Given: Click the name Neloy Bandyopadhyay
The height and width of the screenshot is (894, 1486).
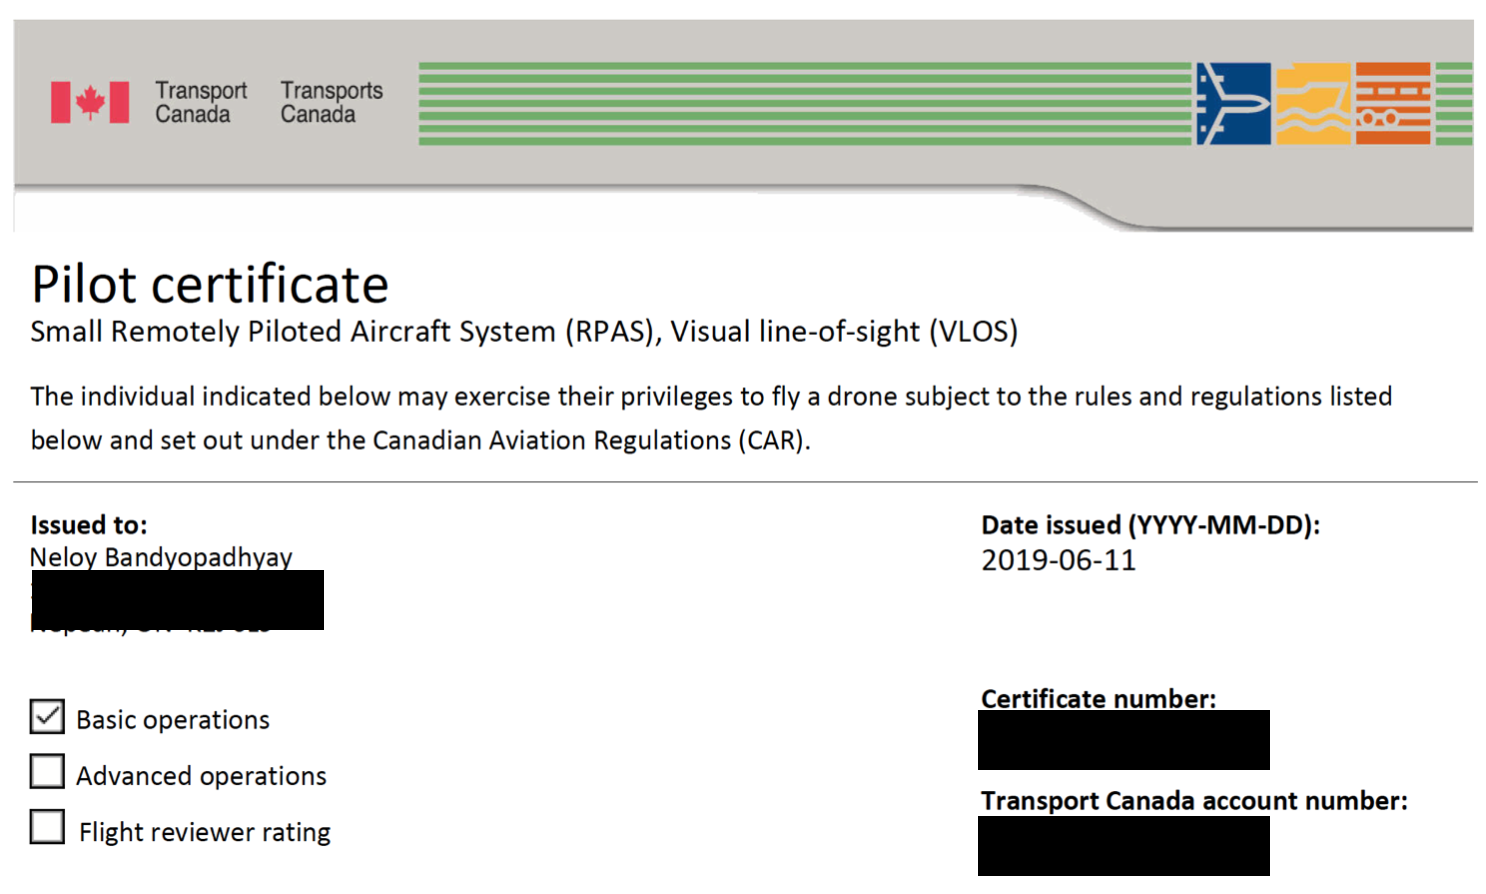Looking at the screenshot, I should point(160,559).
